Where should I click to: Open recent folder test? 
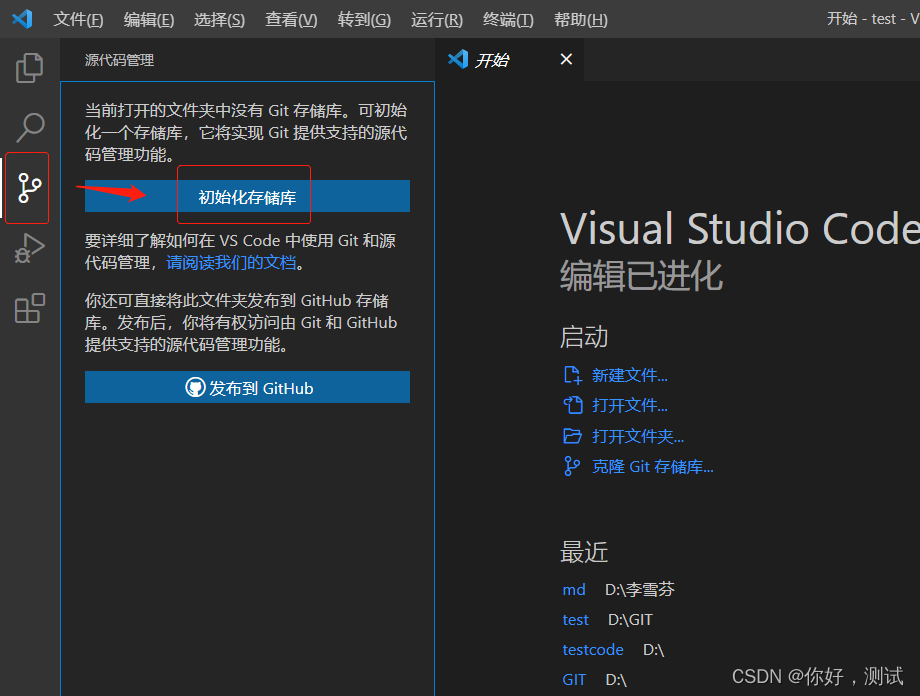point(575,620)
